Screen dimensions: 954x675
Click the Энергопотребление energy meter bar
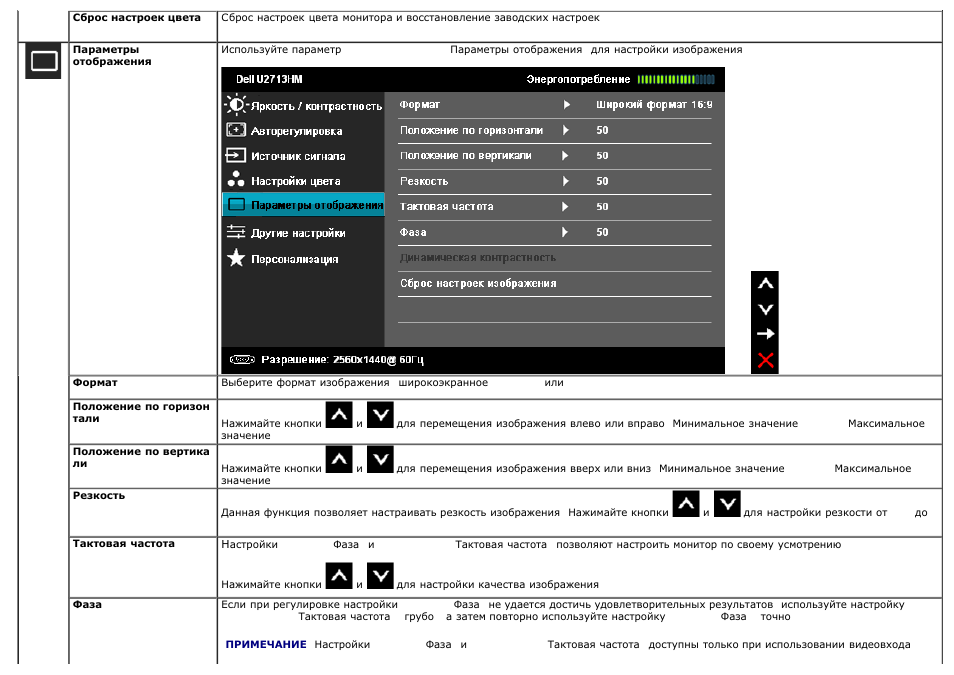[x=676, y=80]
